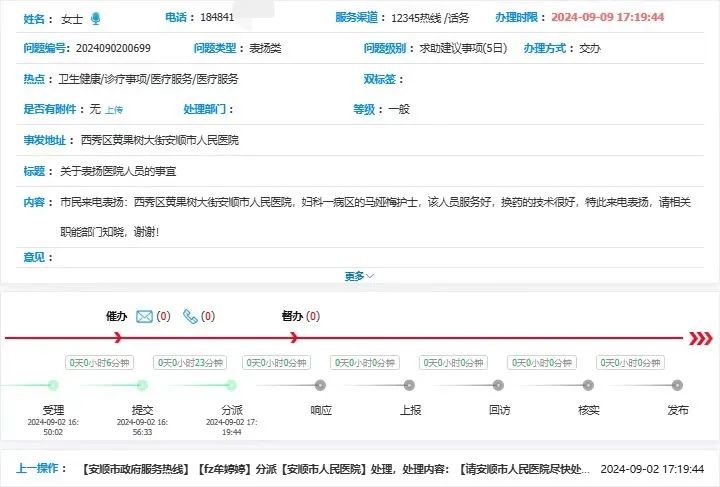This screenshot has height=487, width=720.
Task: Click the envelope message icon next to 催办
Action: click(144, 316)
